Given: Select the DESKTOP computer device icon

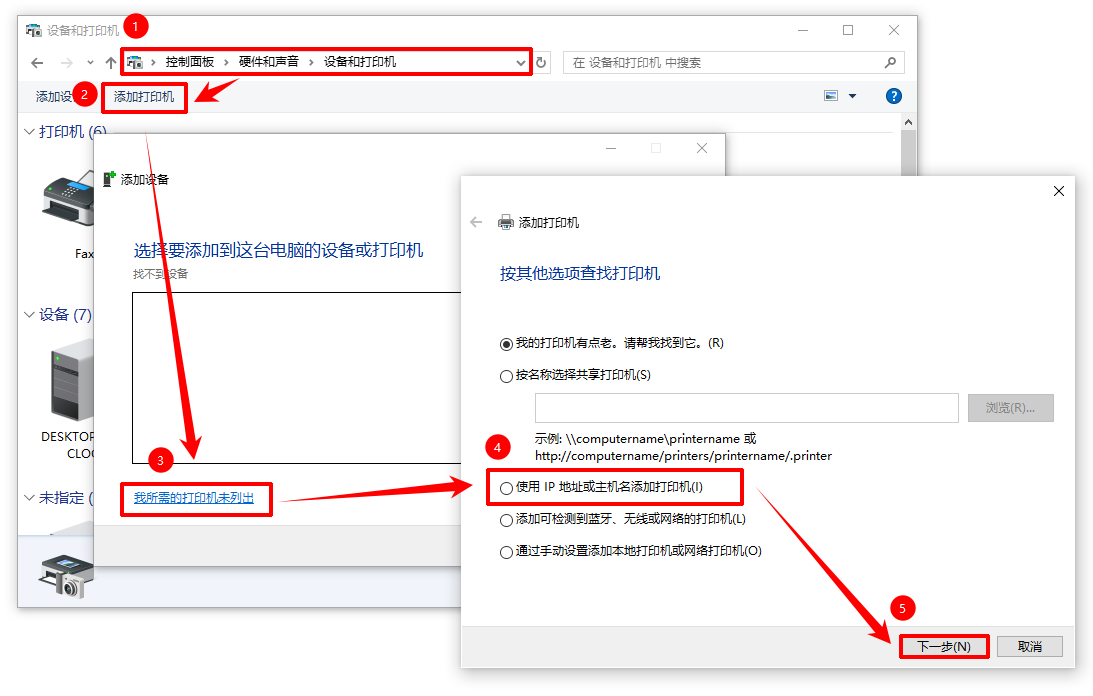Looking at the screenshot, I should [x=72, y=380].
